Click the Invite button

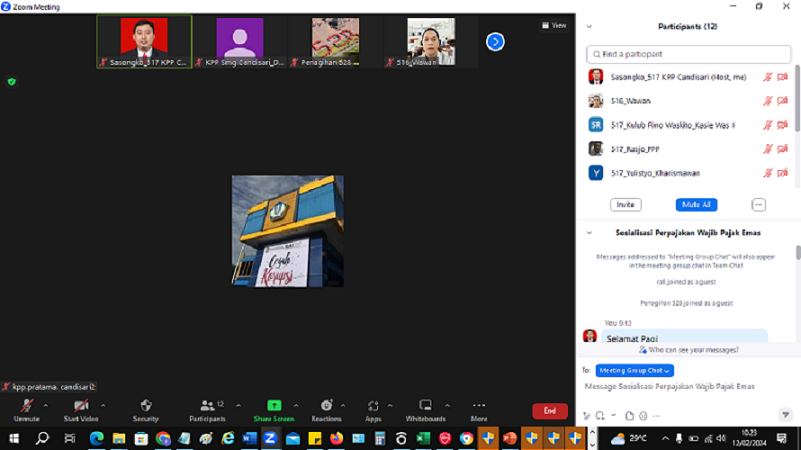tap(625, 204)
